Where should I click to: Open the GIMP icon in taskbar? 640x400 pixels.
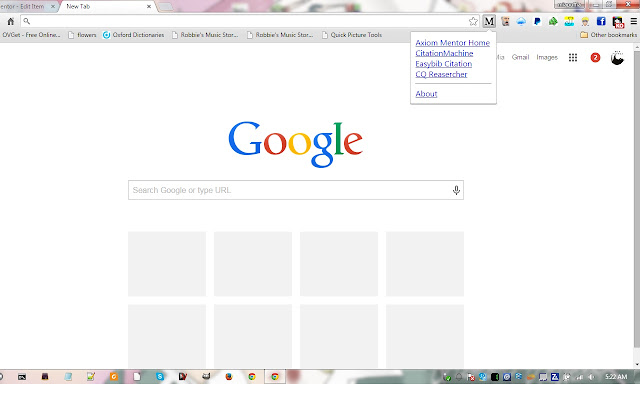(x=206, y=376)
